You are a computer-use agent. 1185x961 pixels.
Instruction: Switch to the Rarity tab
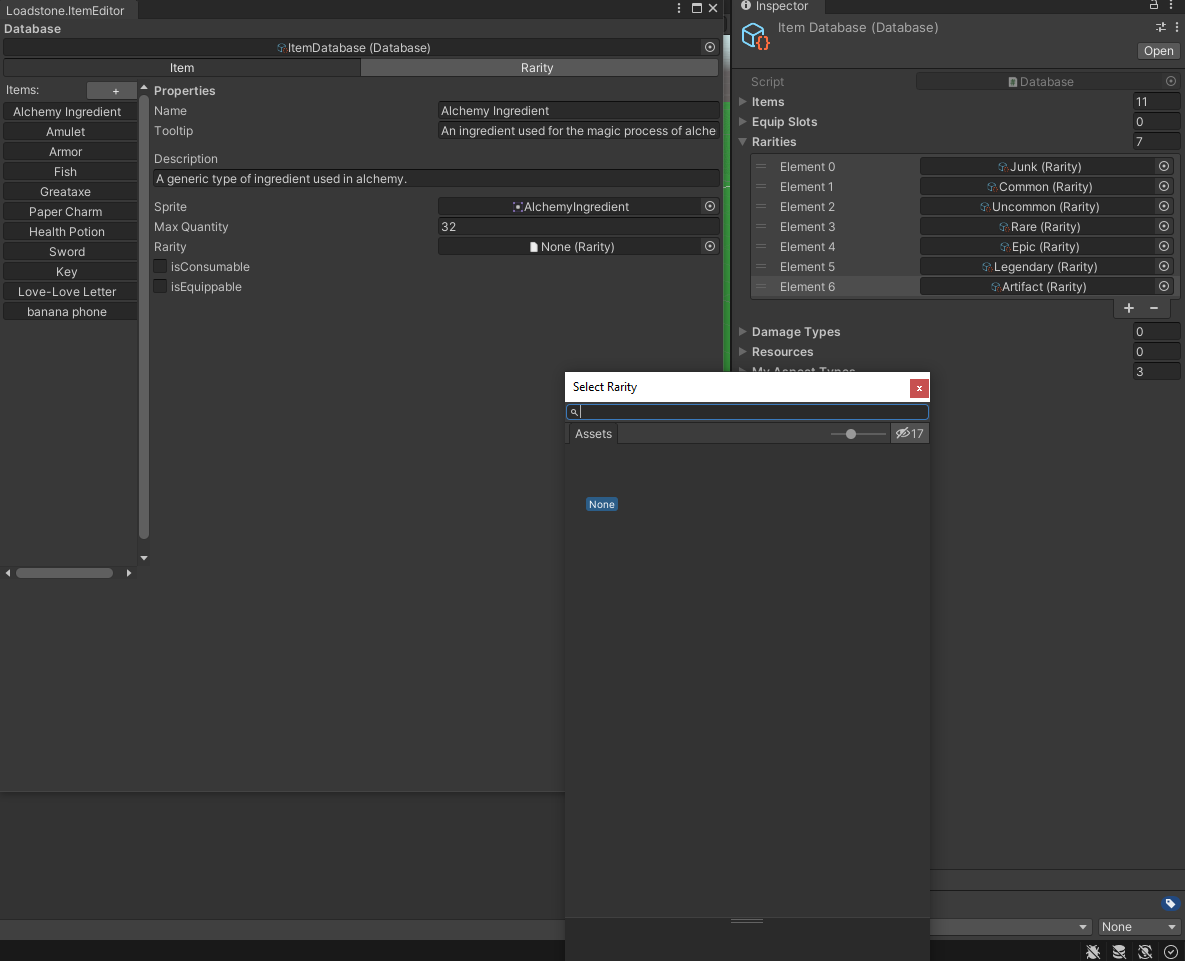click(538, 67)
